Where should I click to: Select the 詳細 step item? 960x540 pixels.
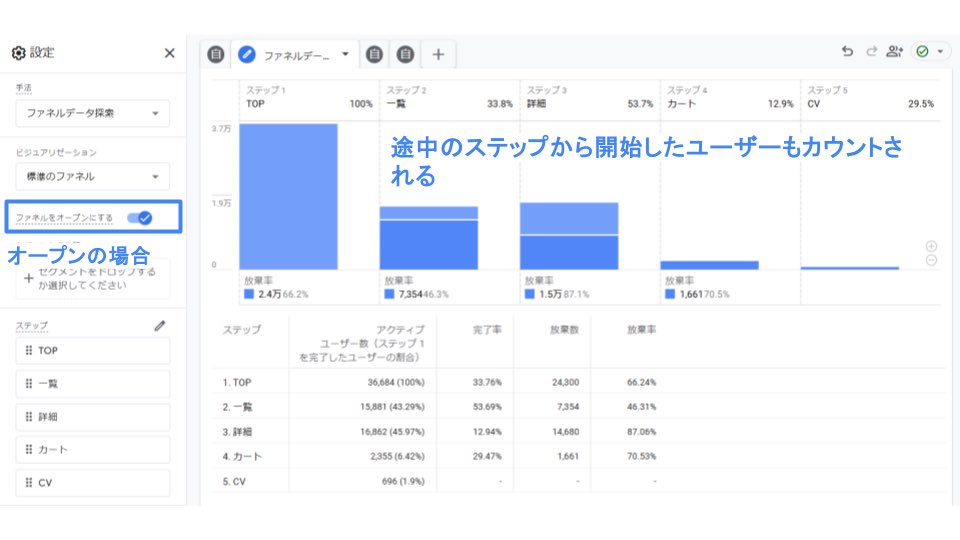(x=92, y=417)
